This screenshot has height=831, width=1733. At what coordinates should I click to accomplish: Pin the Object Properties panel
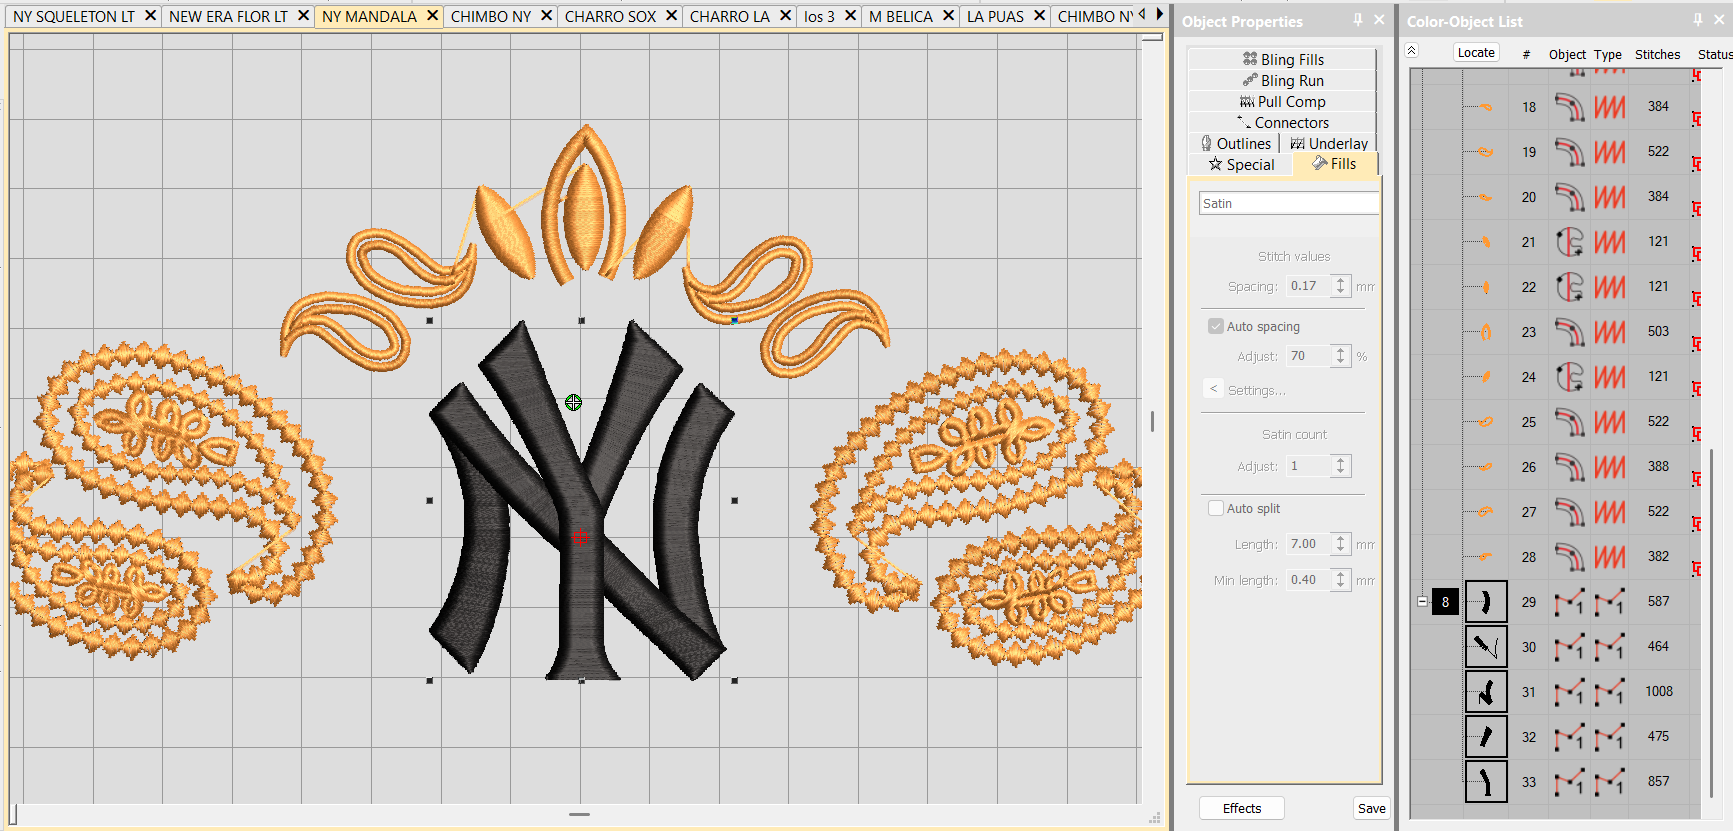1358,20
